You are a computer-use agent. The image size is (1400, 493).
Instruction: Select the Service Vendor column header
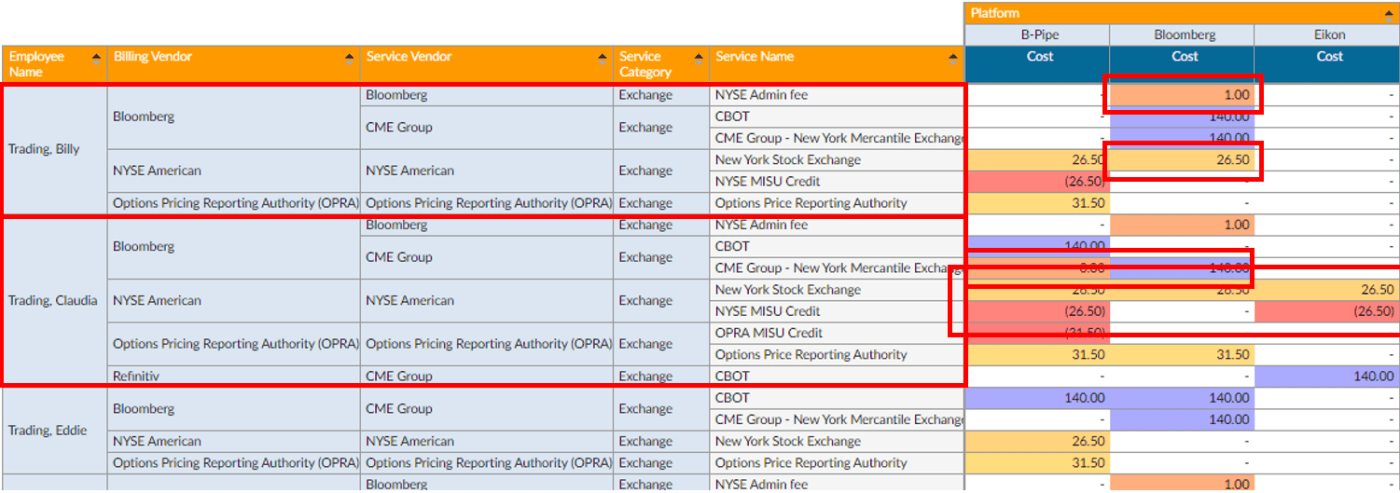click(x=486, y=64)
